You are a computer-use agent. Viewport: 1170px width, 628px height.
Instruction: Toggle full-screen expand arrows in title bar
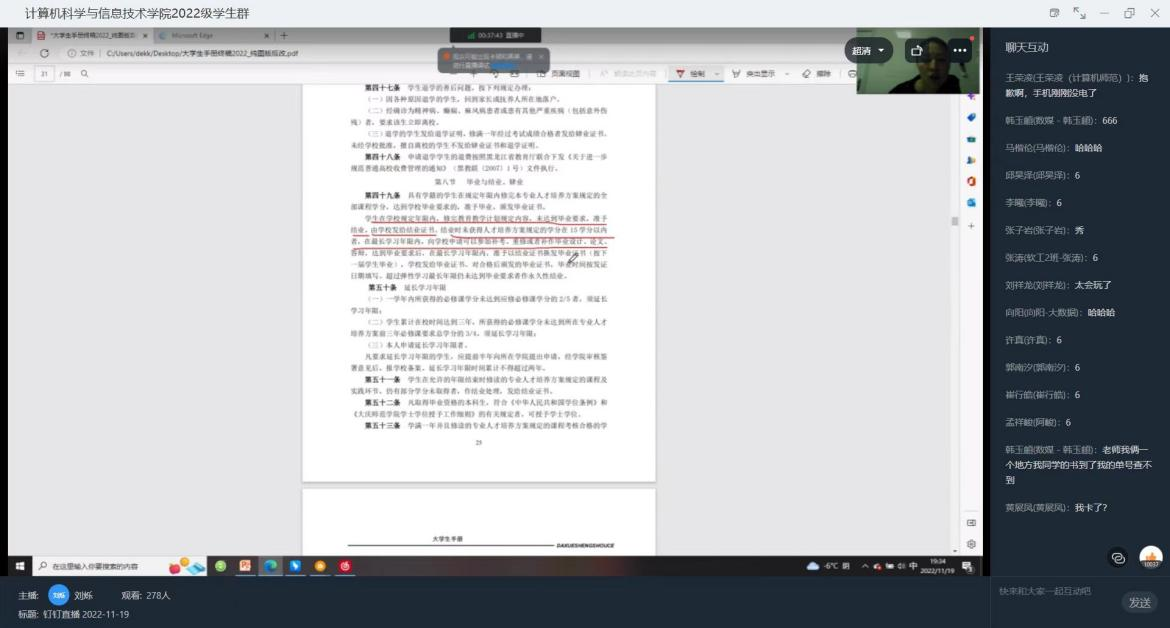pos(1079,13)
